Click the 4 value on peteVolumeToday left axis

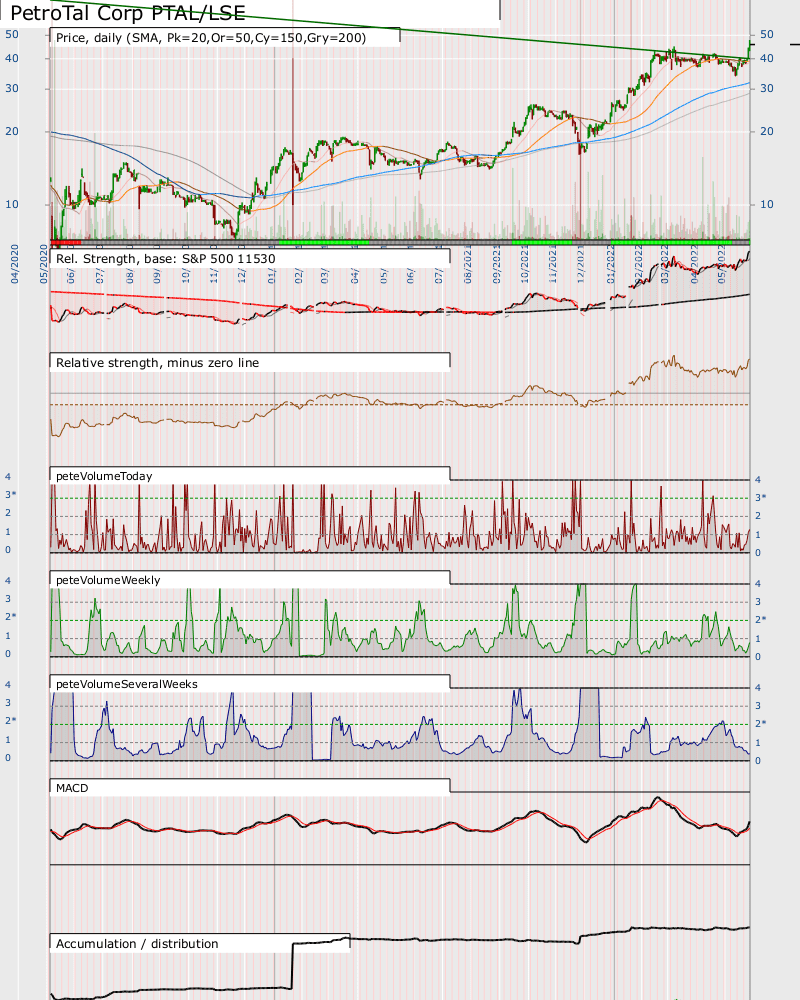[x=8, y=477]
